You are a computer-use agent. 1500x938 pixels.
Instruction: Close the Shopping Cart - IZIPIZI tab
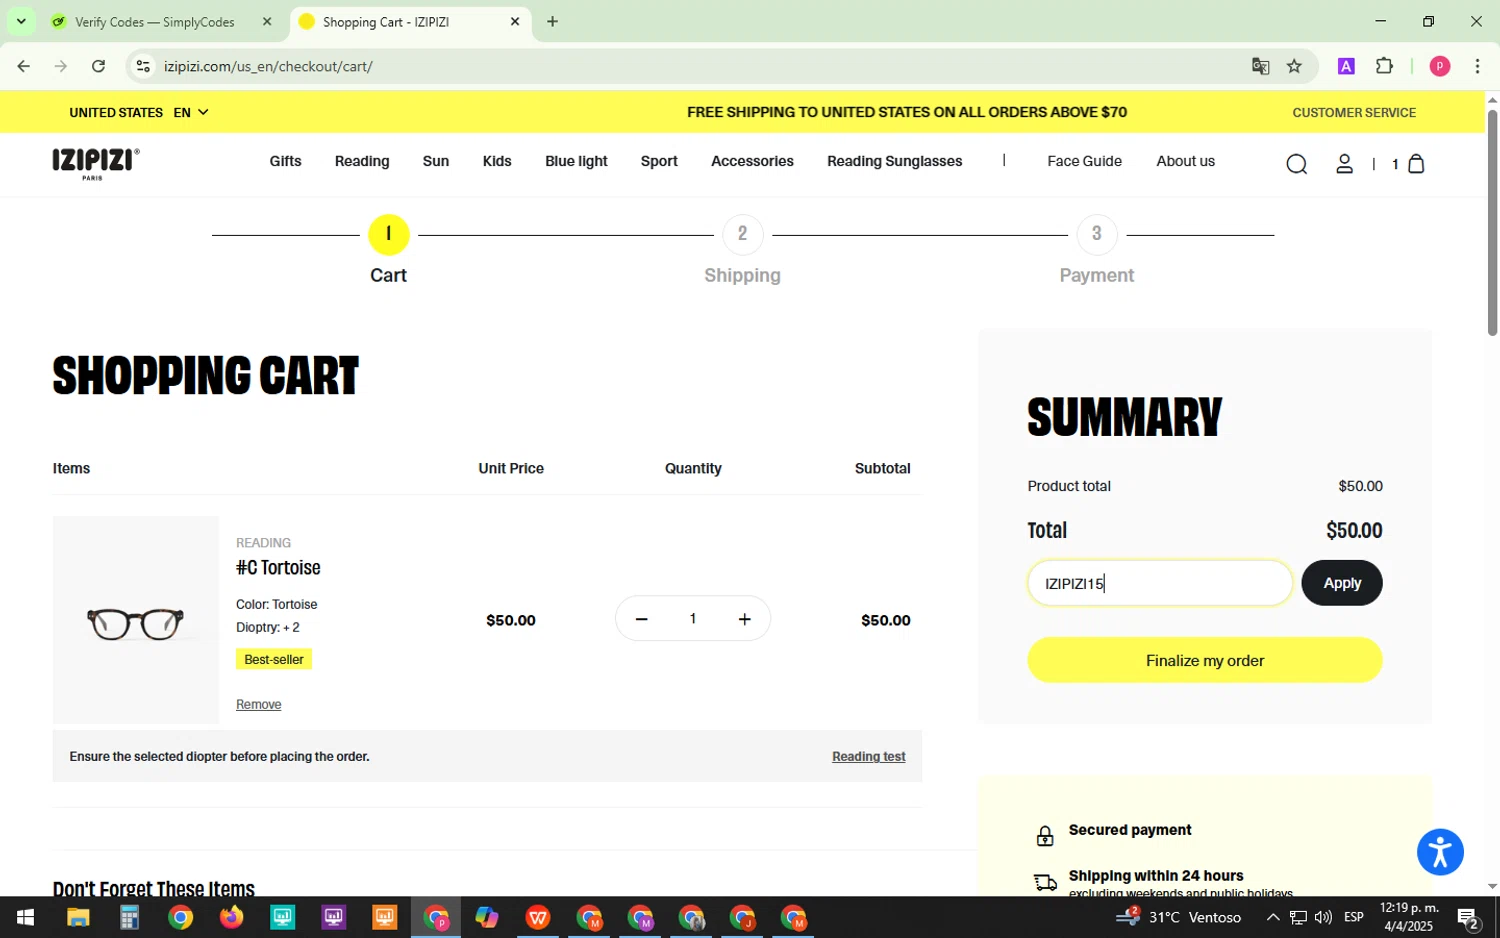click(515, 21)
